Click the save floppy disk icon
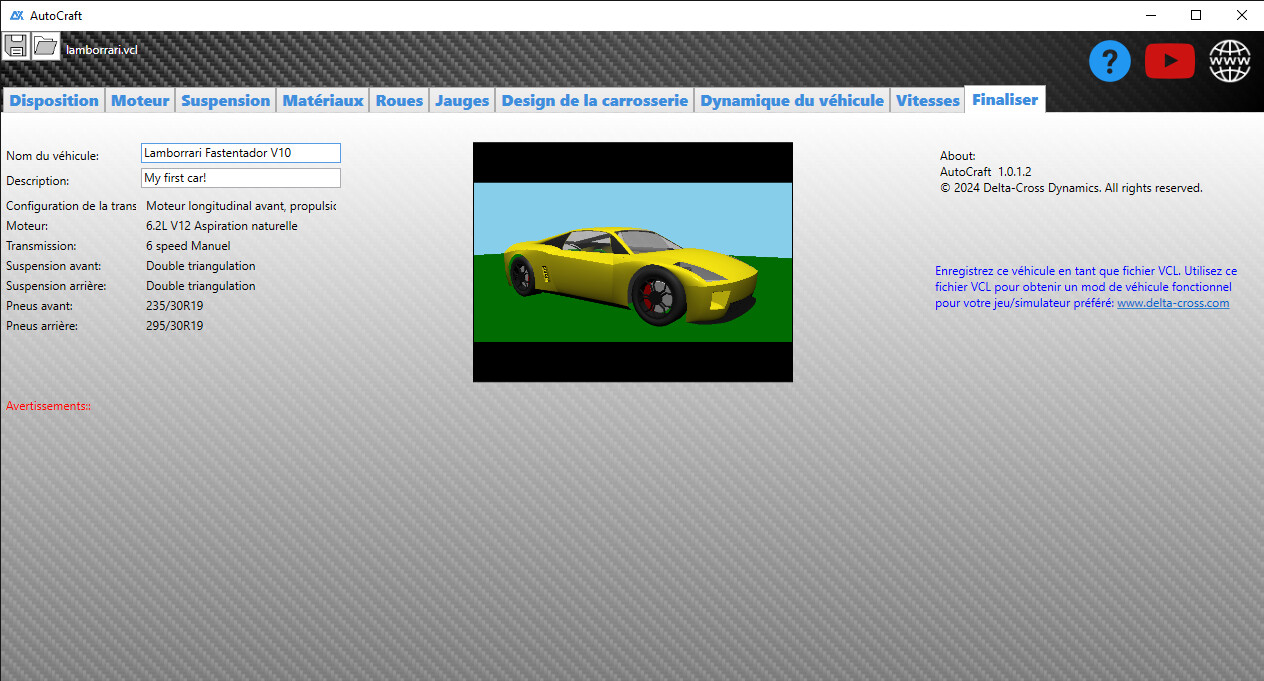The width and height of the screenshot is (1264, 681). coord(15,45)
